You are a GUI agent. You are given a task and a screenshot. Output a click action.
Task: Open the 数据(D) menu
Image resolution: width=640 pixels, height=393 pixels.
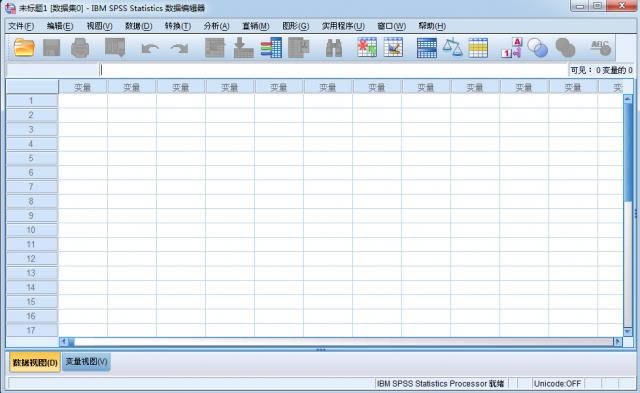click(x=138, y=26)
